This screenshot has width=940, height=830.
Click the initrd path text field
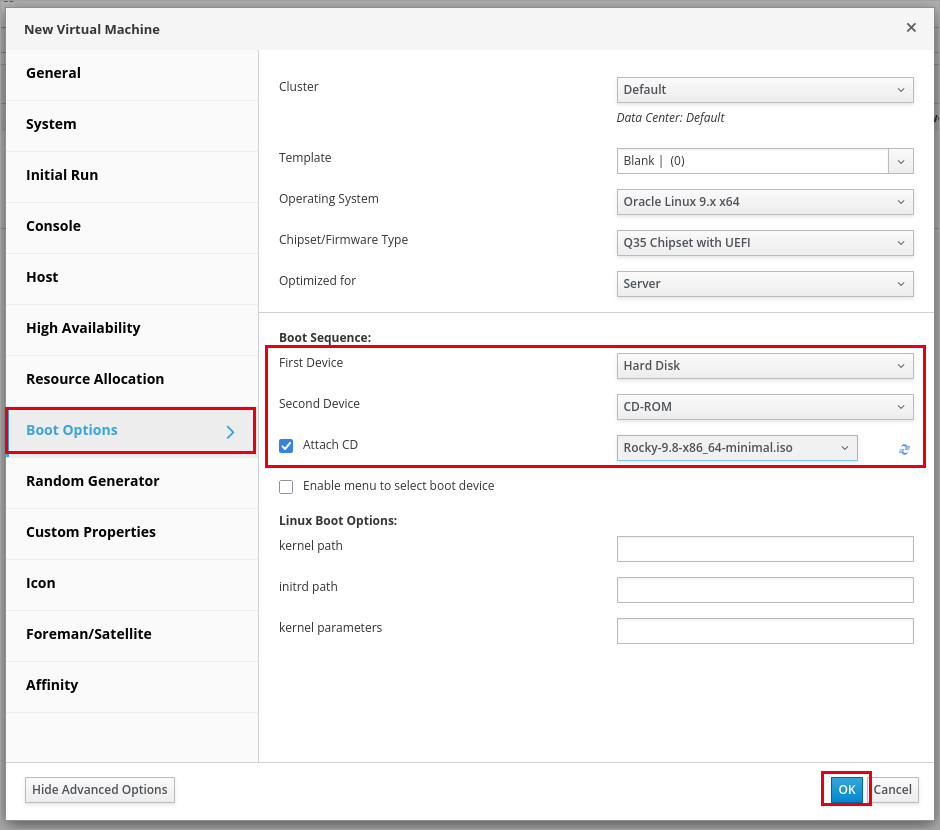(x=765, y=590)
